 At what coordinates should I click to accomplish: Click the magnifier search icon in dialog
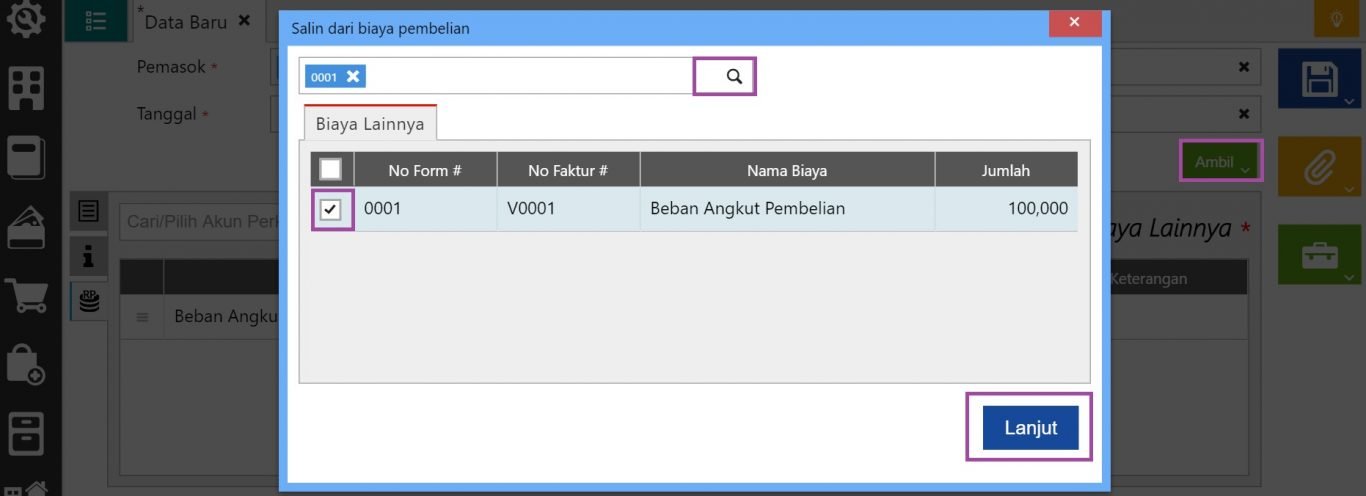click(x=734, y=77)
